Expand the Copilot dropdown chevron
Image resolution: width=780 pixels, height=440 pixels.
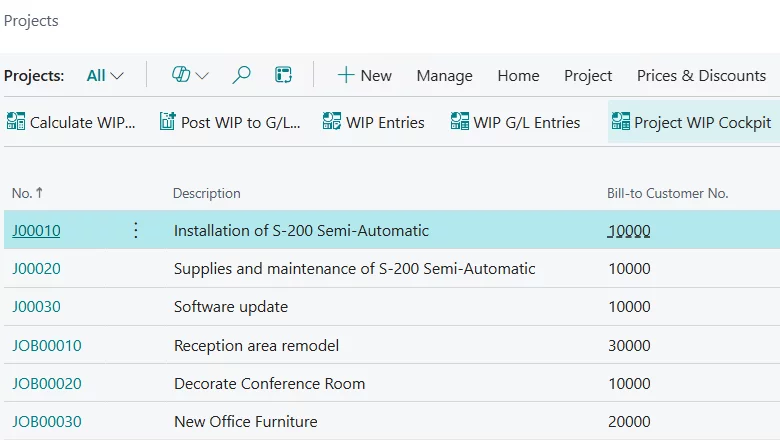point(203,75)
